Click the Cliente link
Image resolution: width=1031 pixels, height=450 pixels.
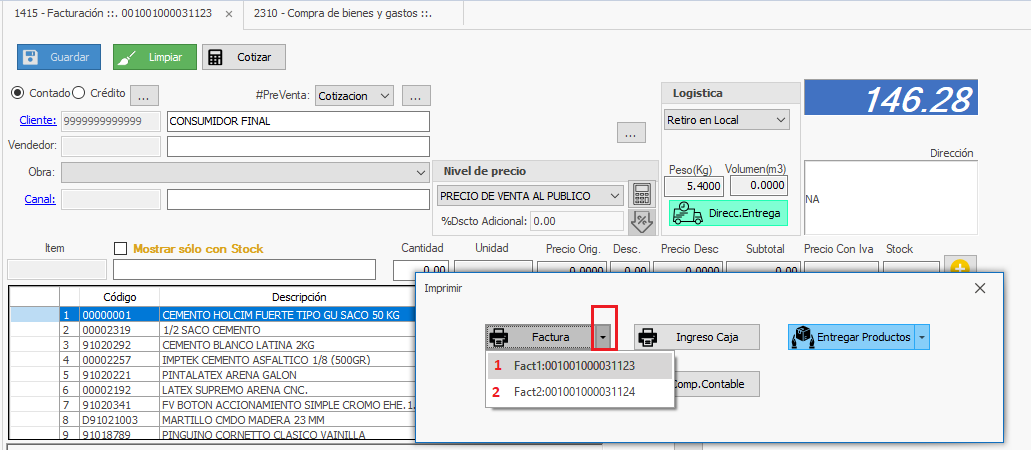38,121
